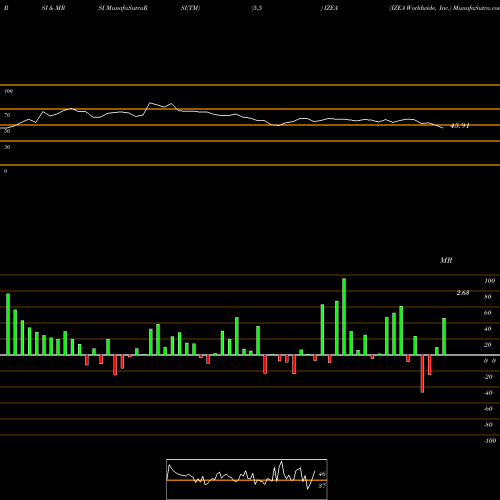Screen dimensions: 500x500
Task: Click the 40 label on MR axis
Action: tap(488, 329)
